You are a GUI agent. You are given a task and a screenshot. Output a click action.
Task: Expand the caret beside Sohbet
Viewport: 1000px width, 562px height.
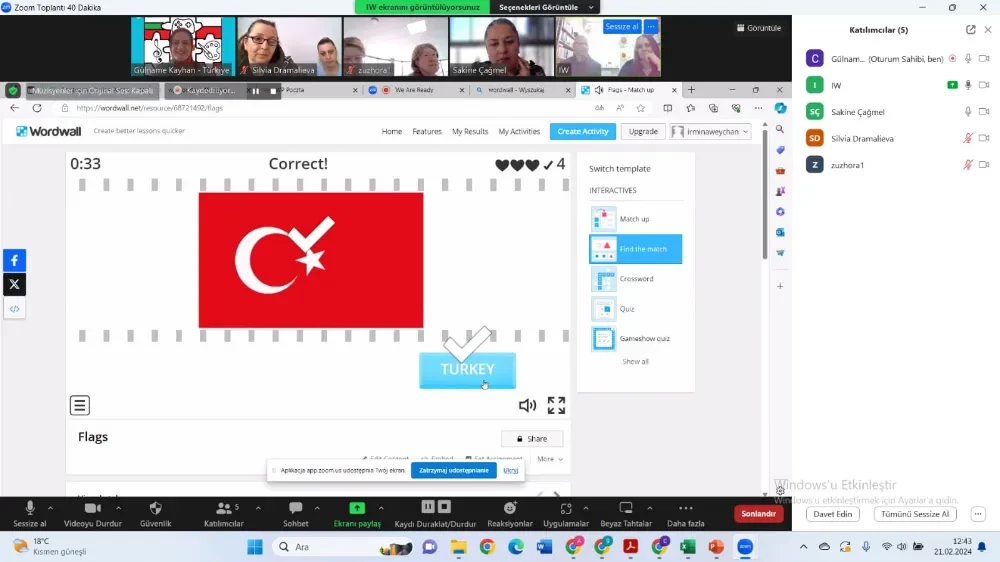(x=317, y=508)
